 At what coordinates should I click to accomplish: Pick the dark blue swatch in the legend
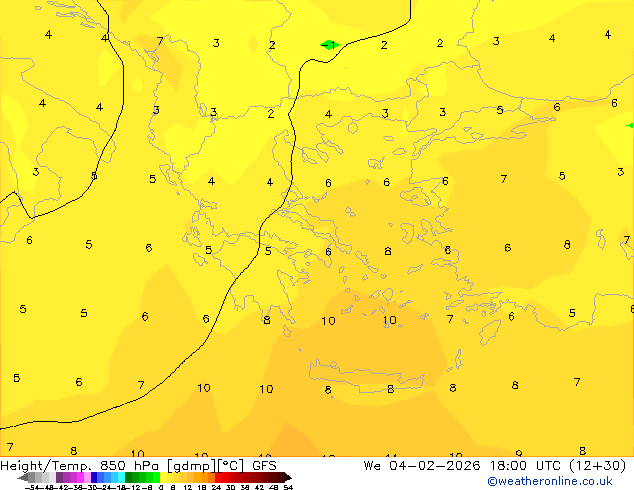point(94,478)
